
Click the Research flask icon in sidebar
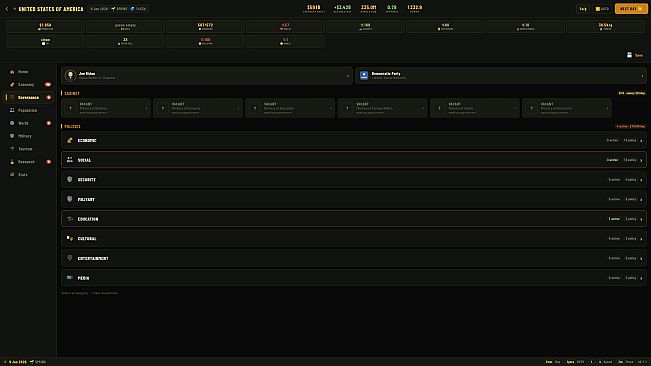(x=12, y=162)
